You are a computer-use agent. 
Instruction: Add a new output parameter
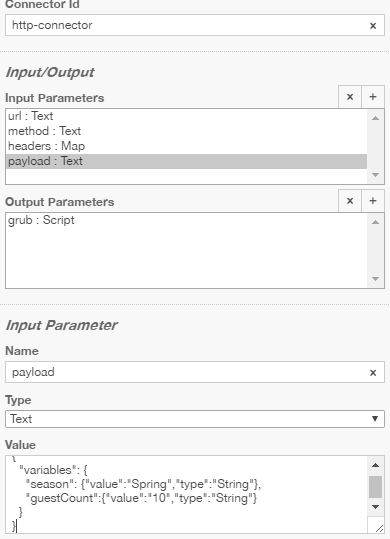pyautogui.click(x=373, y=201)
